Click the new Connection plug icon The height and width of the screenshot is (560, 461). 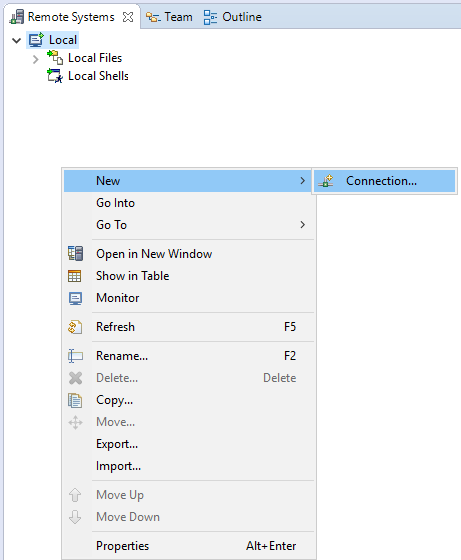[326, 181]
